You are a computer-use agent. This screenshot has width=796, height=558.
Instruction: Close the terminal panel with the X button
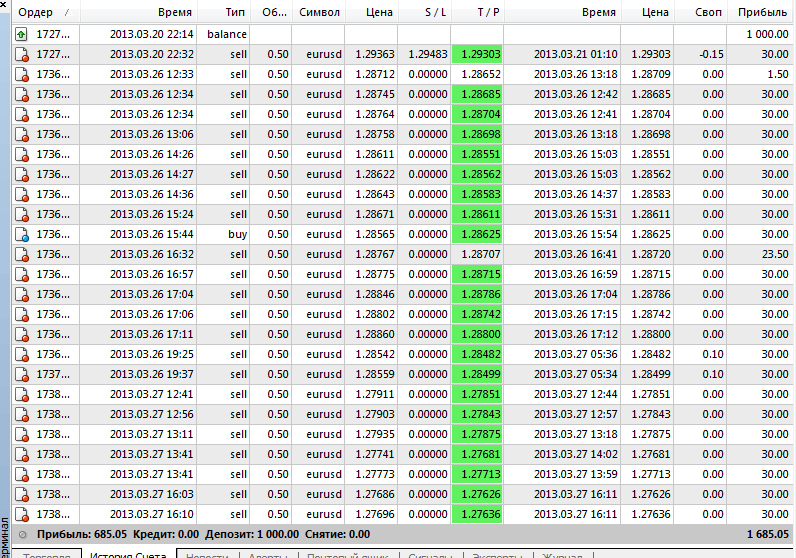[x=4, y=5]
